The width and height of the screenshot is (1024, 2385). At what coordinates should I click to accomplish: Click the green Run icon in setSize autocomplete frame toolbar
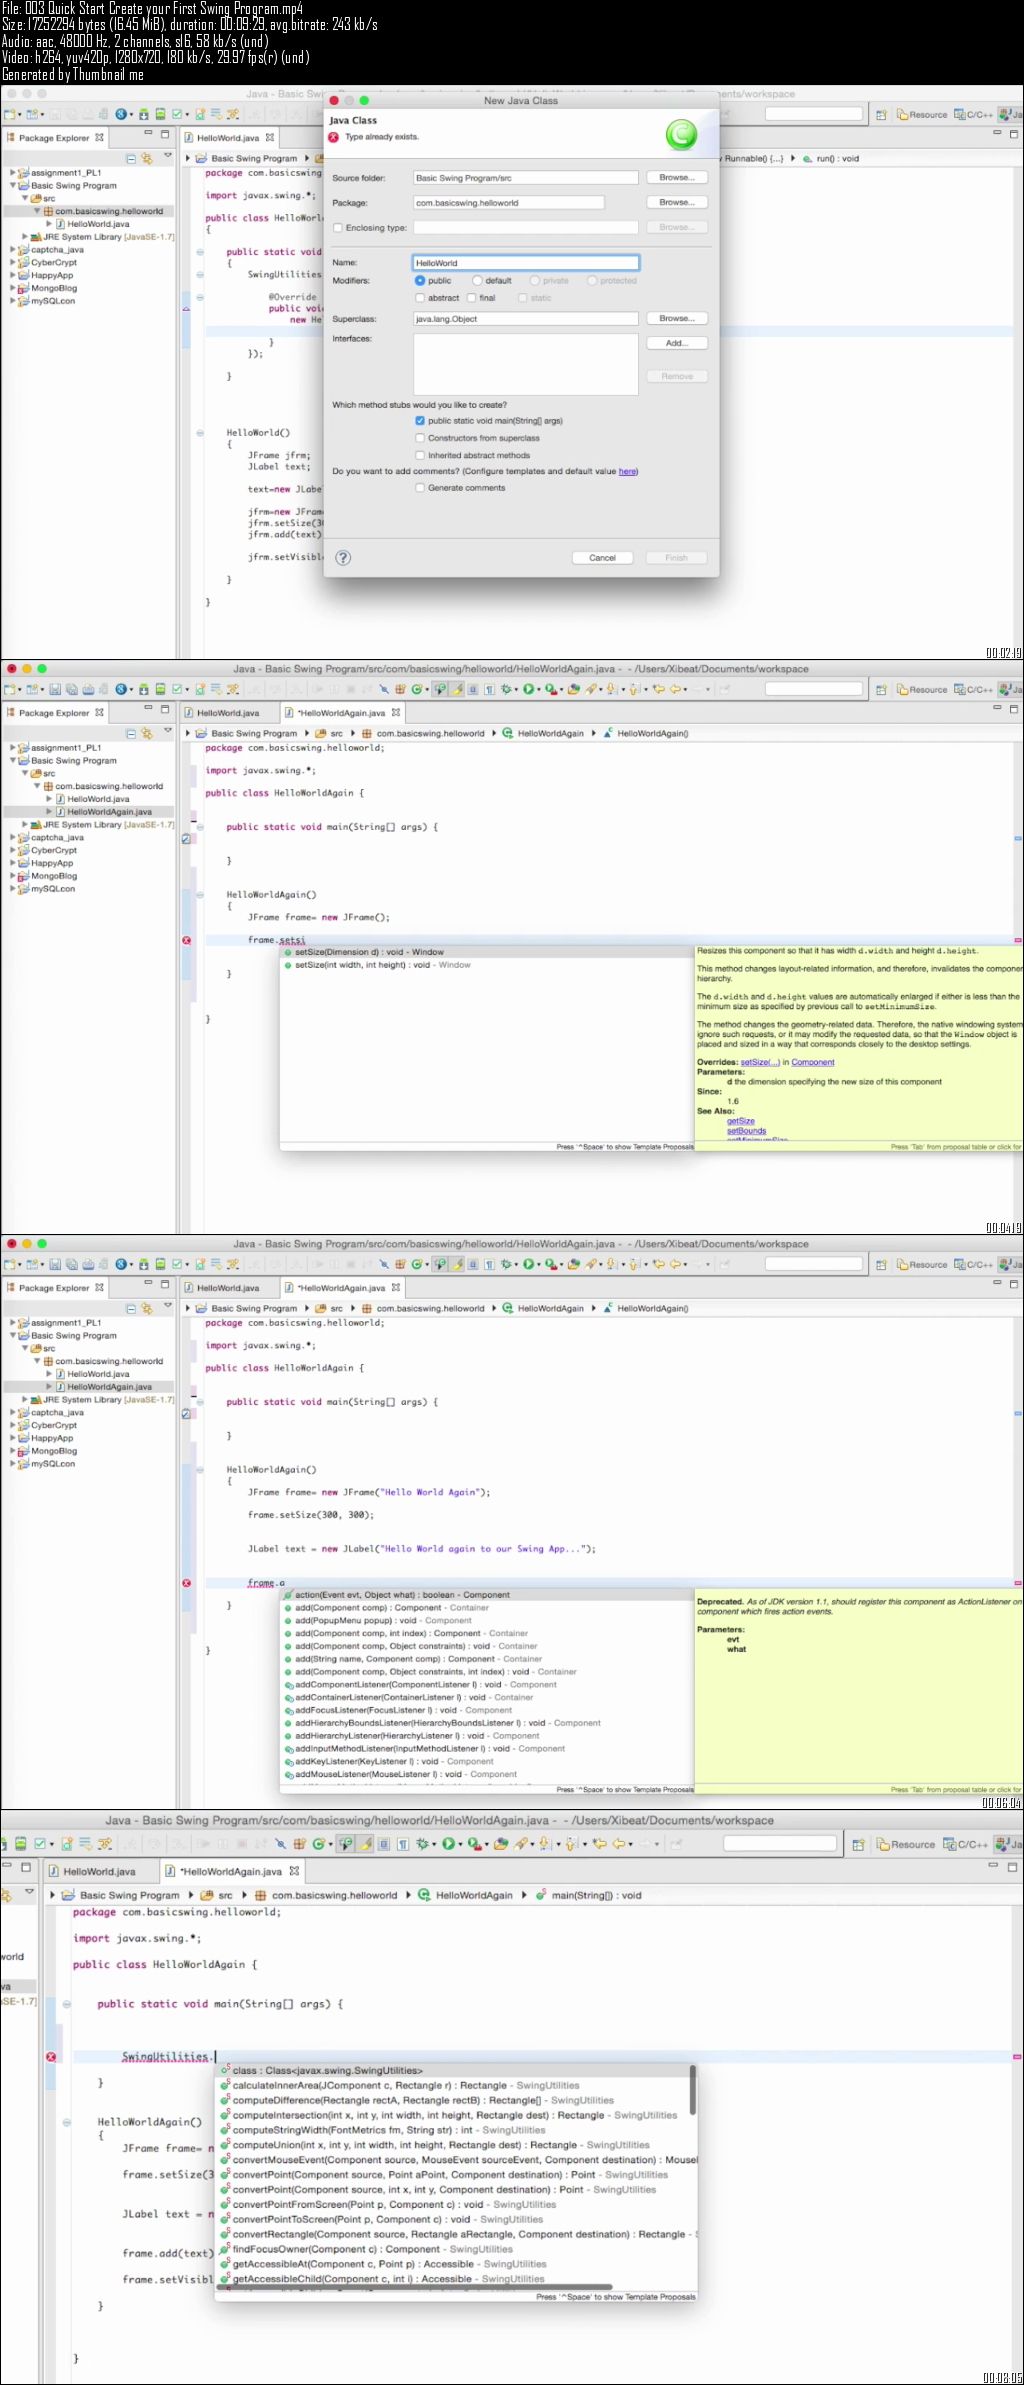tap(528, 689)
